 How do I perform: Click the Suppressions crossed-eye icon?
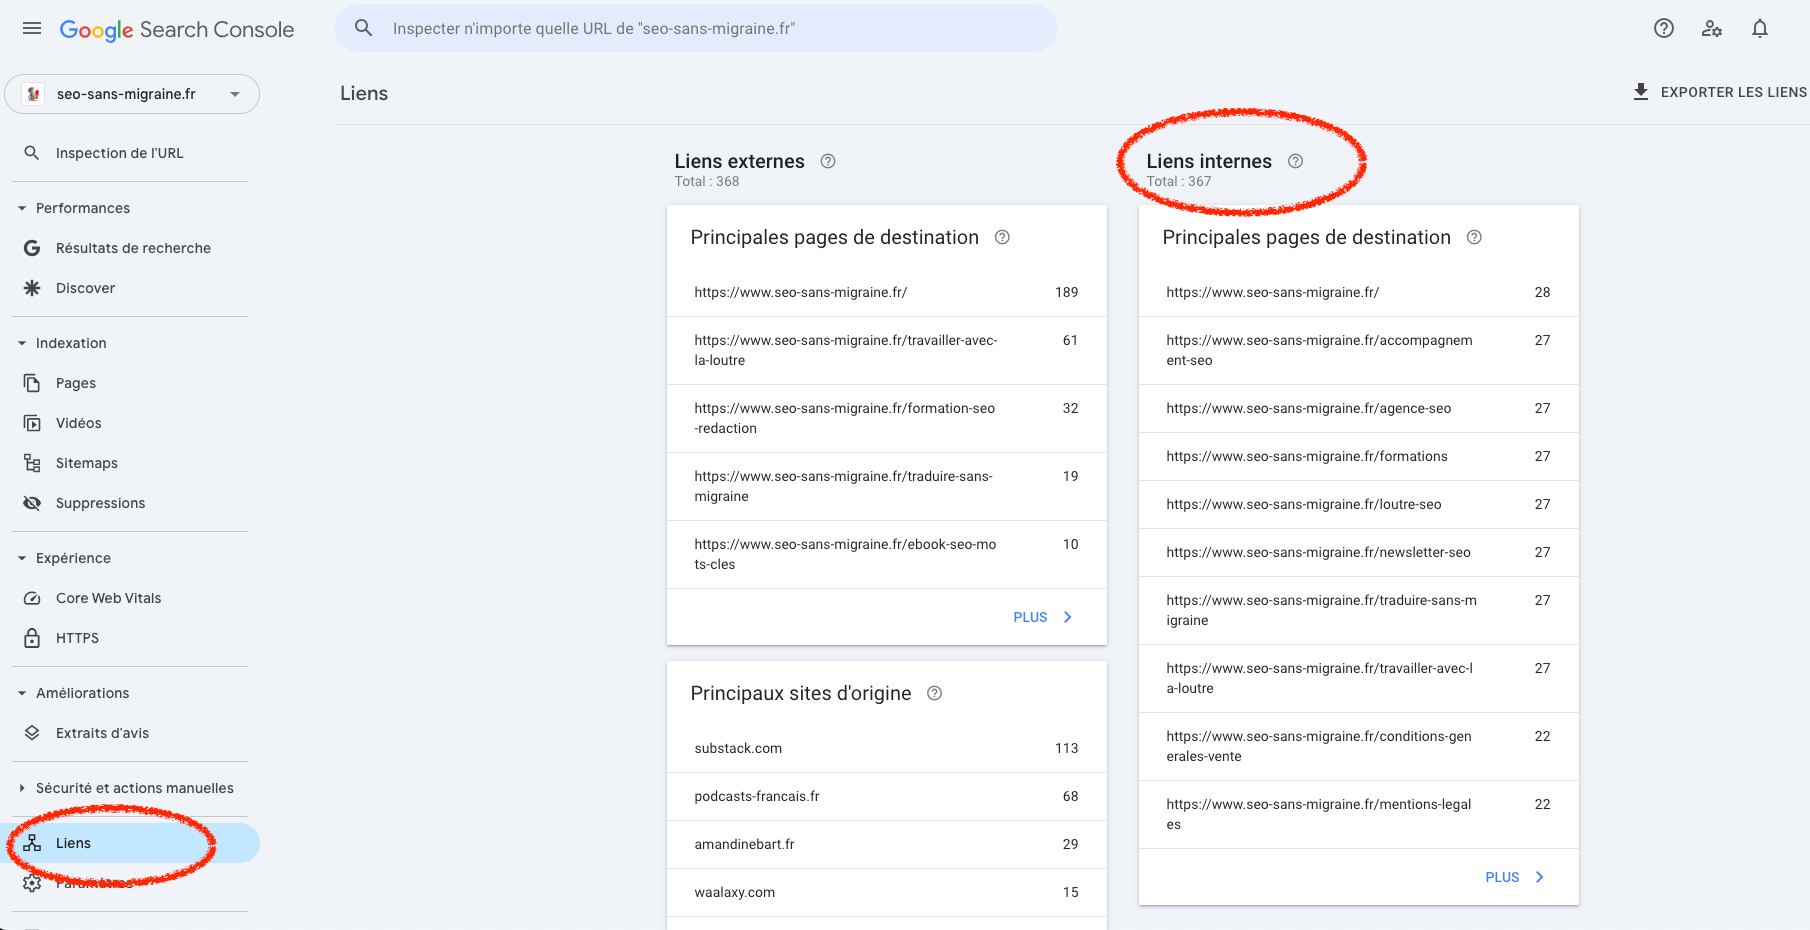click(32, 503)
